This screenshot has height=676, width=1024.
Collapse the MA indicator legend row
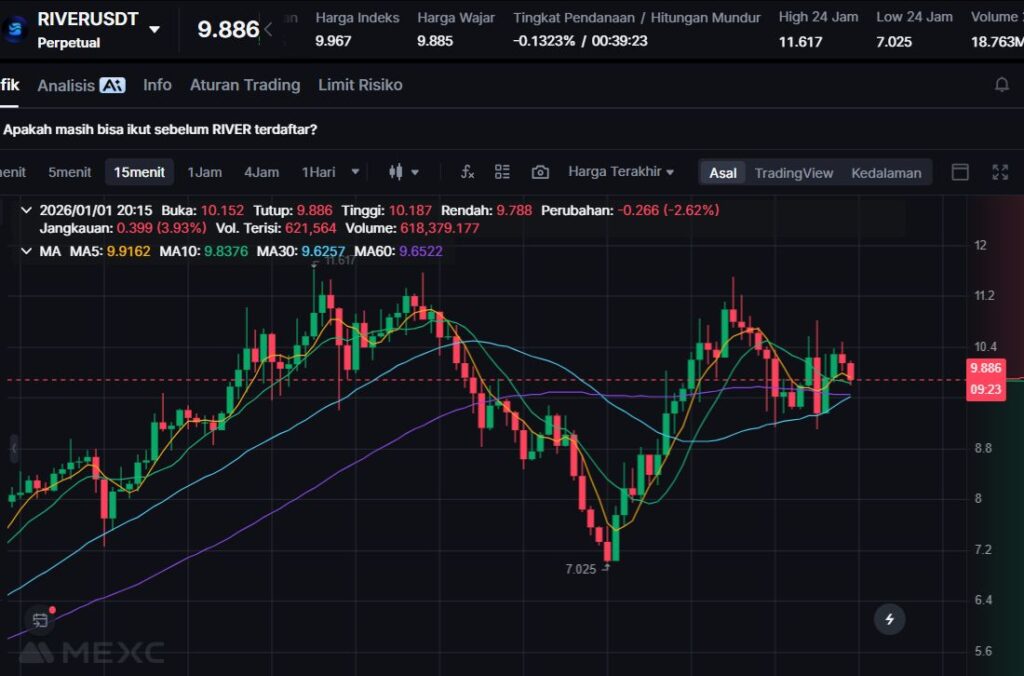point(26,251)
